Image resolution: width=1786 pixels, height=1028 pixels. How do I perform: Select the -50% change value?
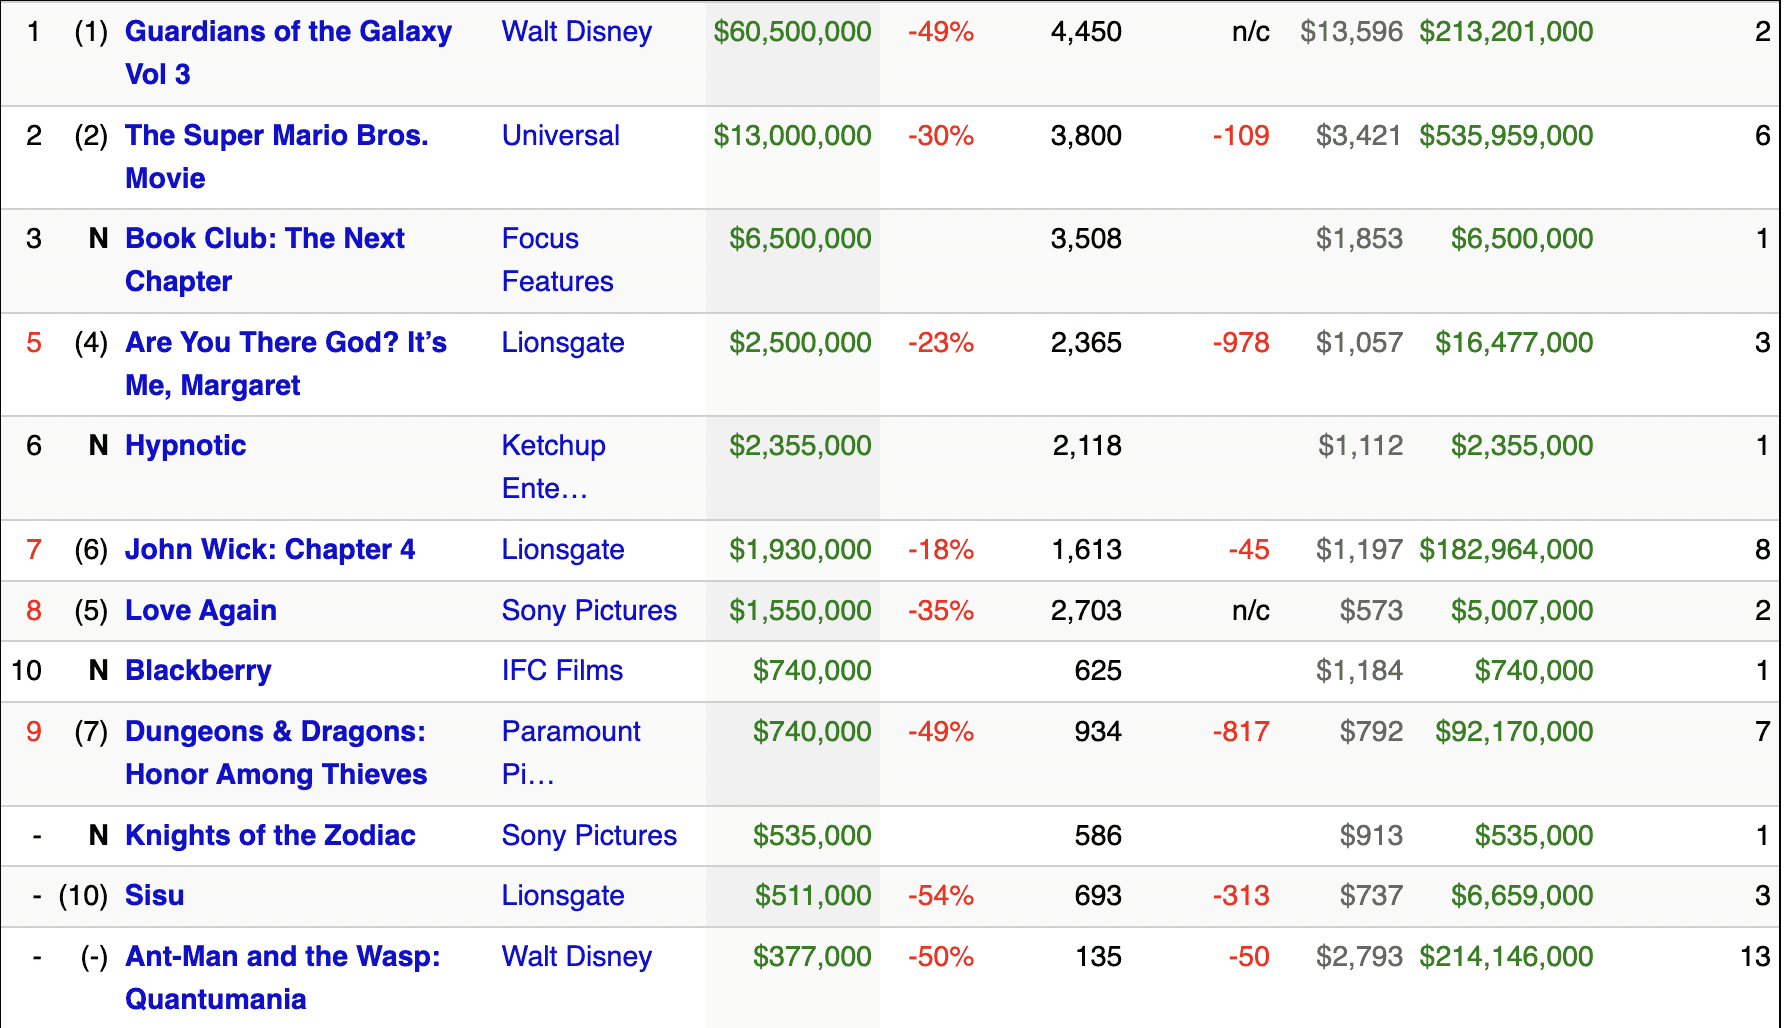click(x=941, y=957)
